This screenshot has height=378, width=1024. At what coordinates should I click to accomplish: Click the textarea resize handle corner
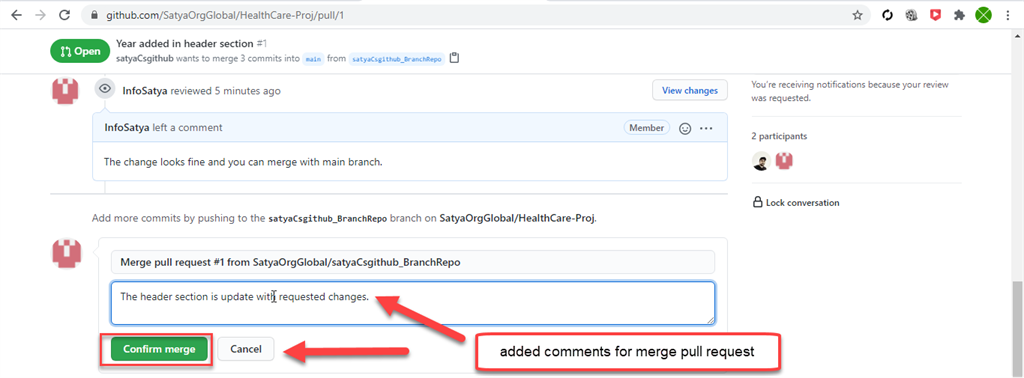[x=710, y=320]
